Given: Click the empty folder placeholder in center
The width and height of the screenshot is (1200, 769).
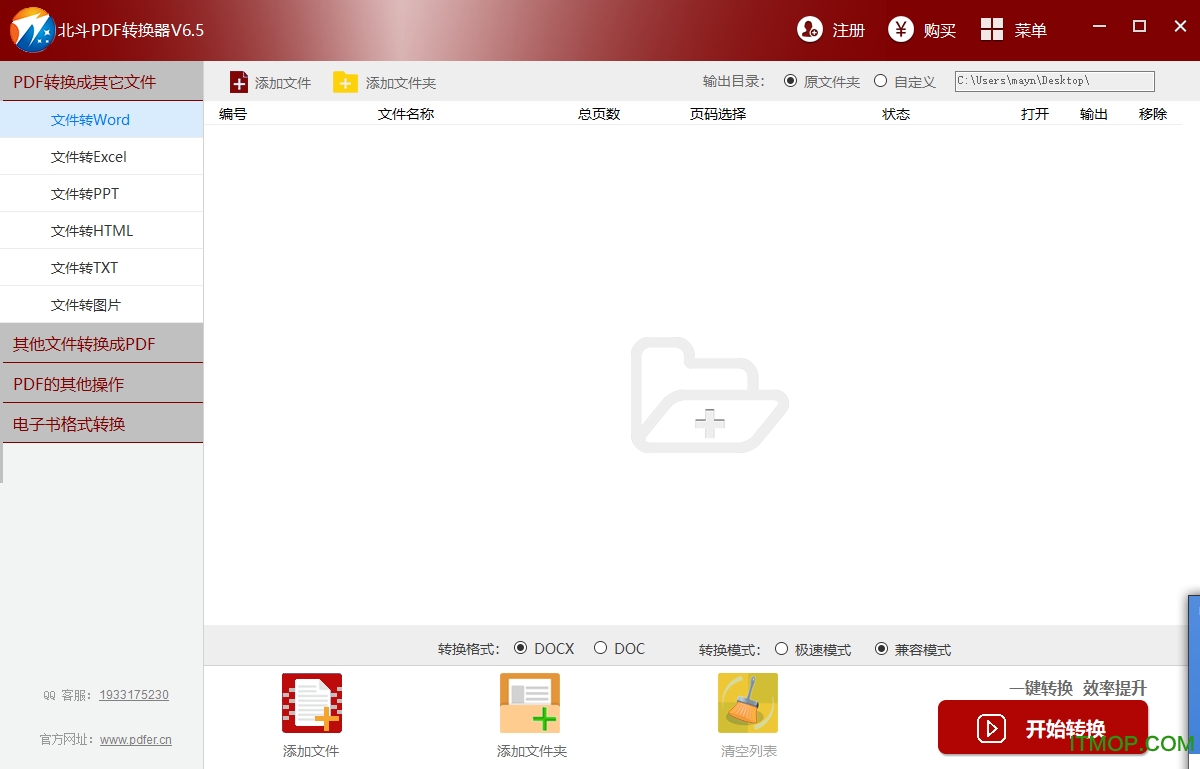Looking at the screenshot, I should click(709, 396).
